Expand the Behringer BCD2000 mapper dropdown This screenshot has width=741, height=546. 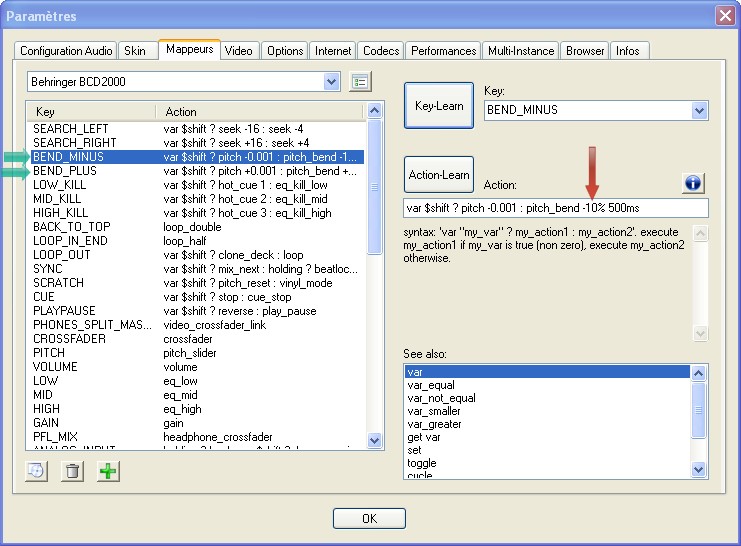point(332,81)
